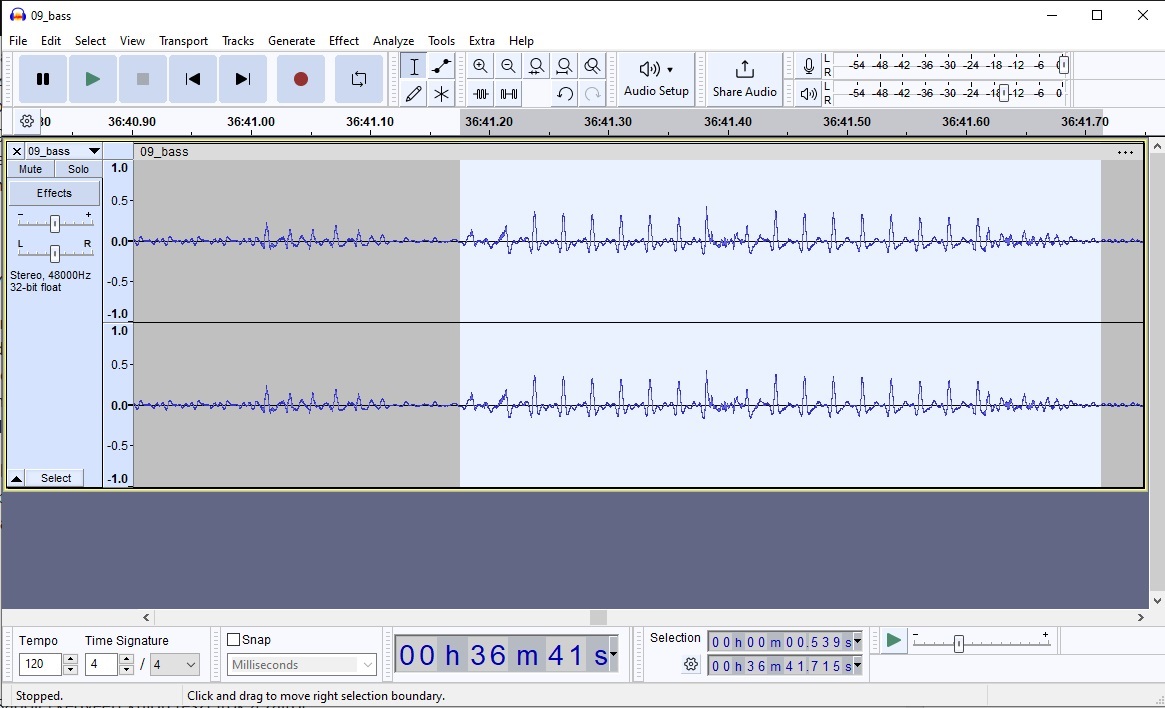The height and width of the screenshot is (708, 1165).
Task: Increase or decrease tempo with the stepper
Action: click(71, 664)
